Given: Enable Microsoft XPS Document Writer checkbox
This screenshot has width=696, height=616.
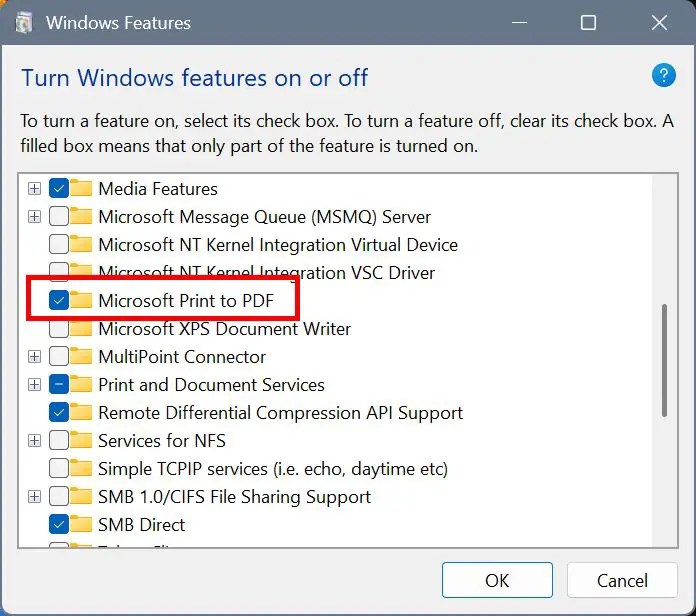Looking at the screenshot, I should click(59, 328).
